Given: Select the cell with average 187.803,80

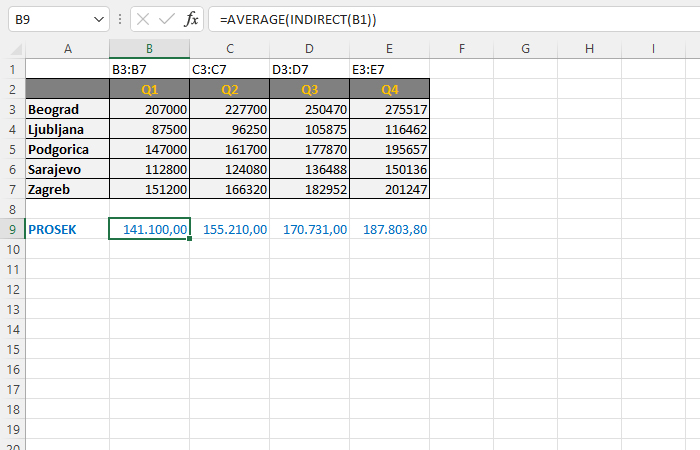Looking at the screenshot, I should [390, 229].
